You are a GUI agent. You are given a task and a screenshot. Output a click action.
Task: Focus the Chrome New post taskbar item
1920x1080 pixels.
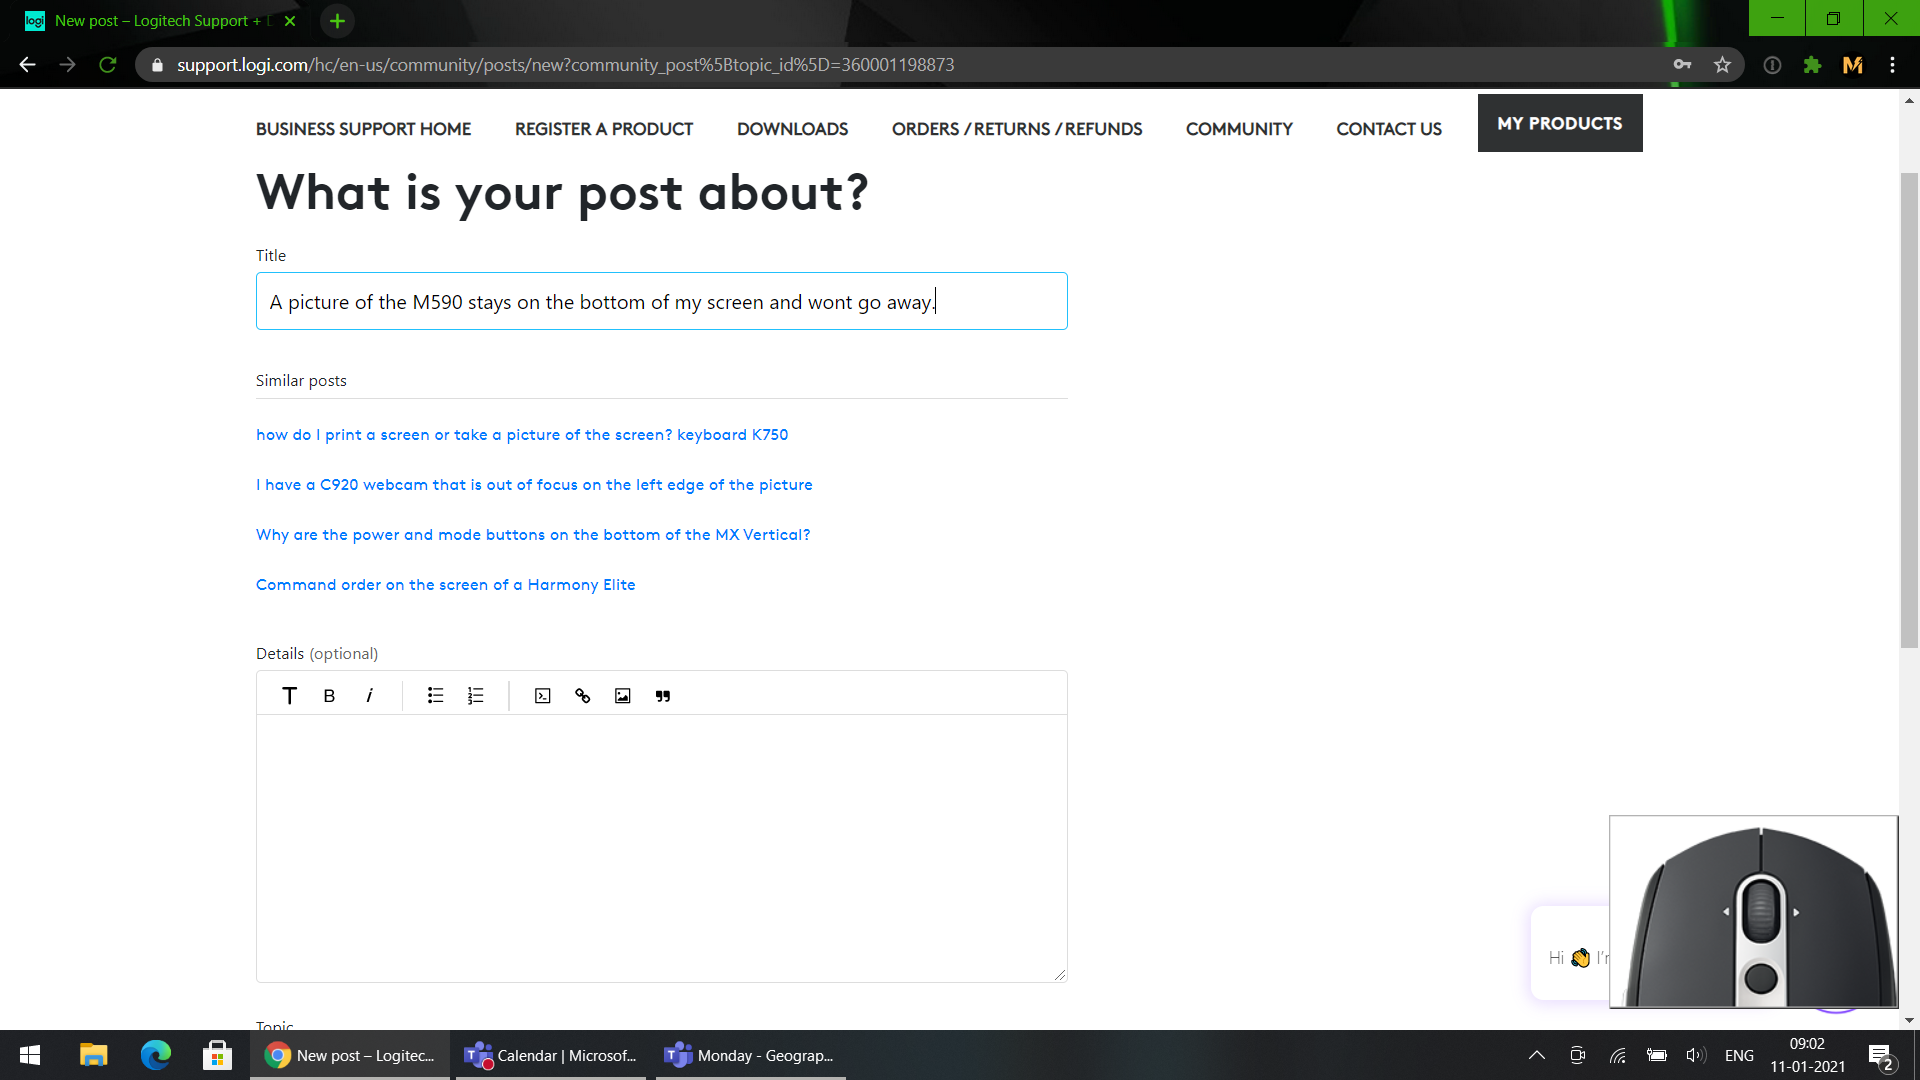point(350,1055)
